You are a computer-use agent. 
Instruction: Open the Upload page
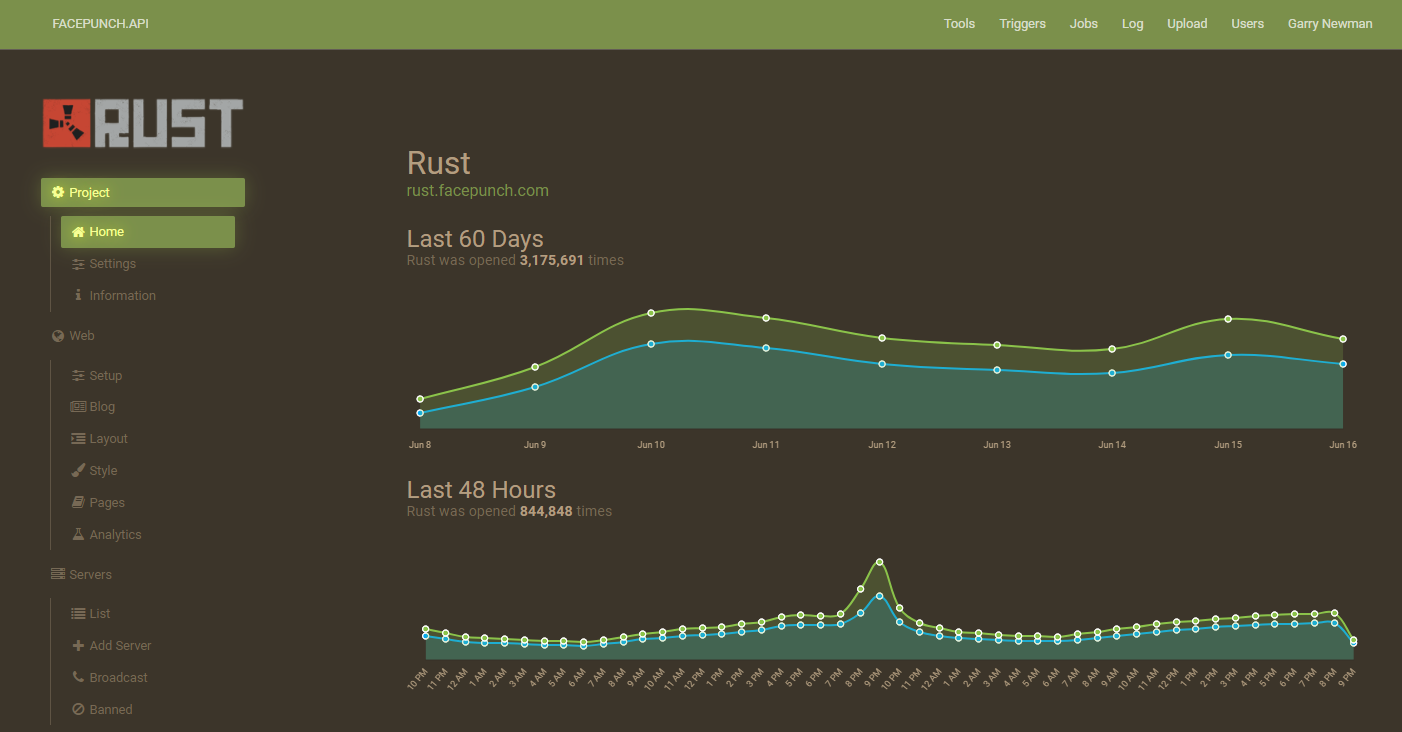pyautogui.click(x=1187, y=24)
